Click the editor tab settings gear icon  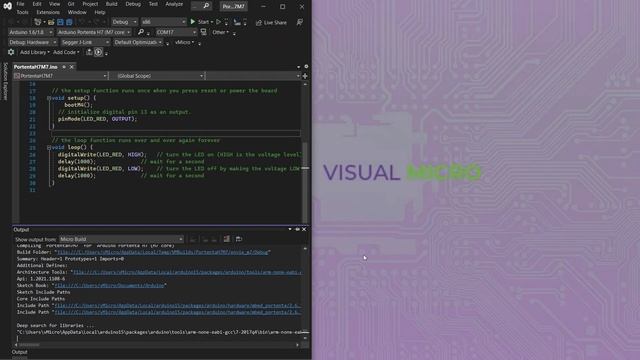click(x=306, y=67)
